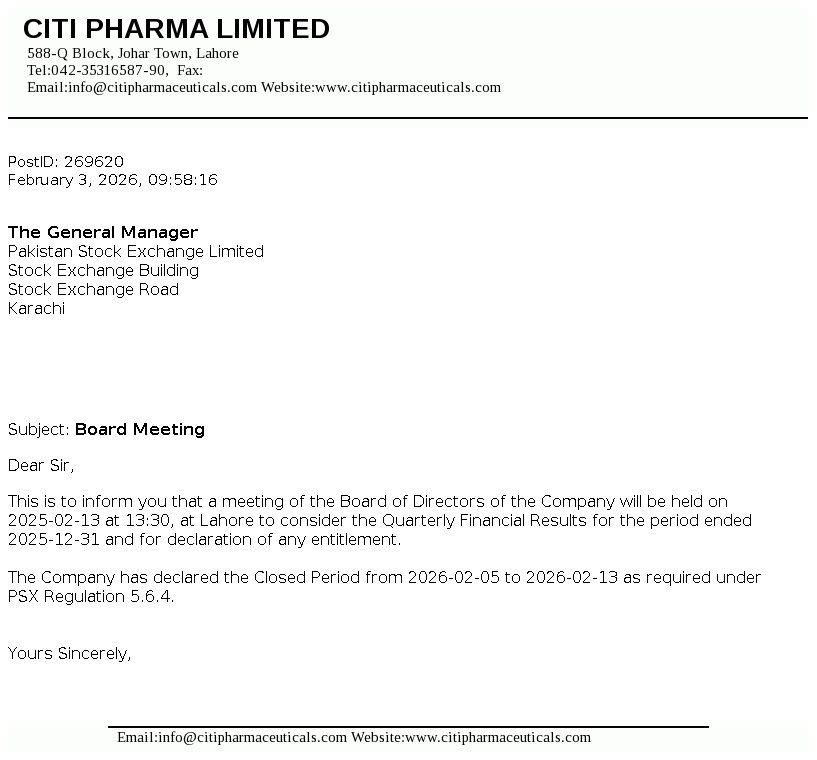Click the Stock Exchange Building line

click(x=103, y=270)
